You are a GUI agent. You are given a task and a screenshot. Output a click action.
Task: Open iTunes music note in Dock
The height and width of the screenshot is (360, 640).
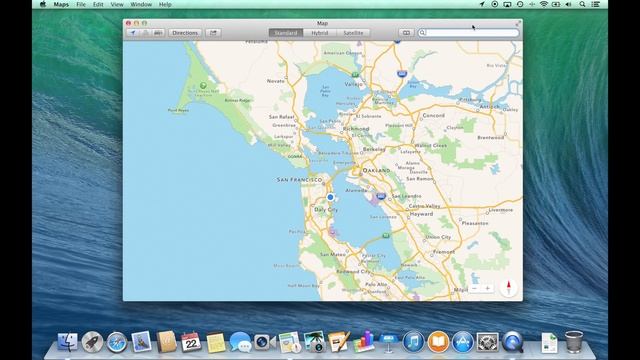pos(413,342)
